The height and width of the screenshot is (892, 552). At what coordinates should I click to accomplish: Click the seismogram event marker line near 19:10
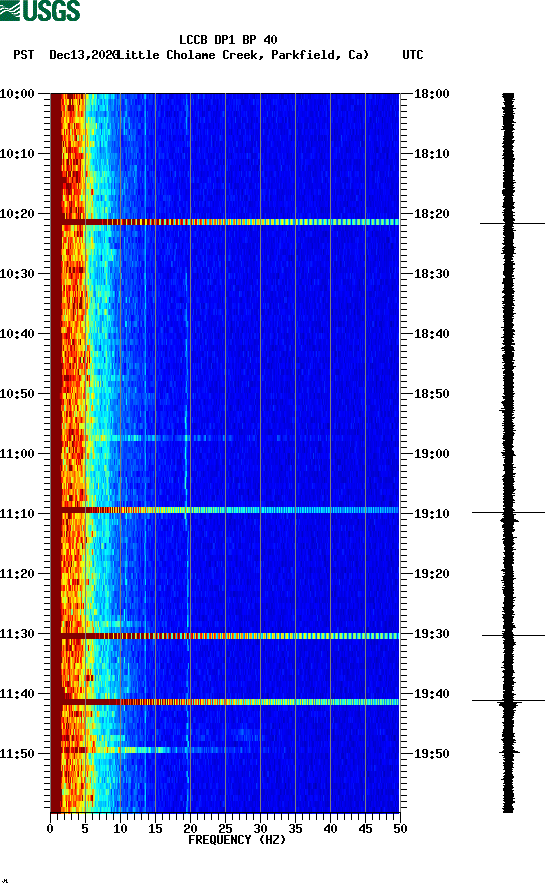tap(508, 513)
